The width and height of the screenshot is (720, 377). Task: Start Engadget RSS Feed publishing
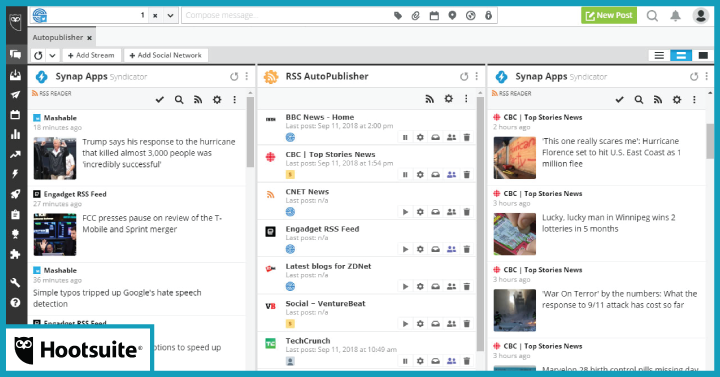point(405,249)
